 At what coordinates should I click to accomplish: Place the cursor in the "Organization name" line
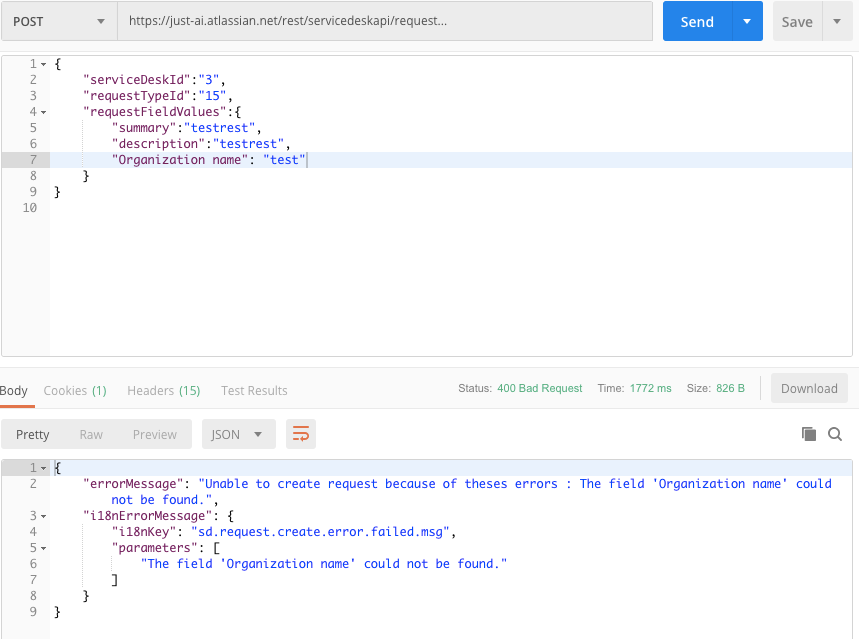[208, 160]
